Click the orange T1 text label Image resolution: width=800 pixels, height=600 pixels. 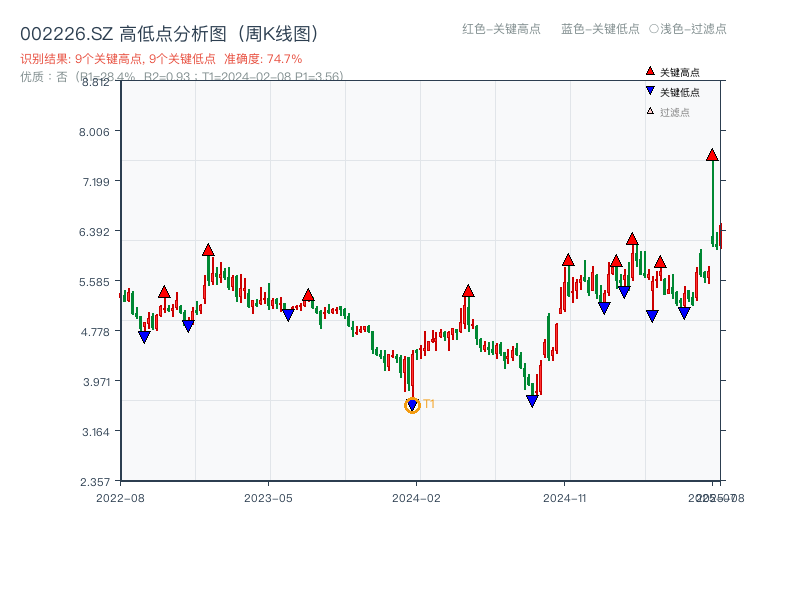point(429,404)
